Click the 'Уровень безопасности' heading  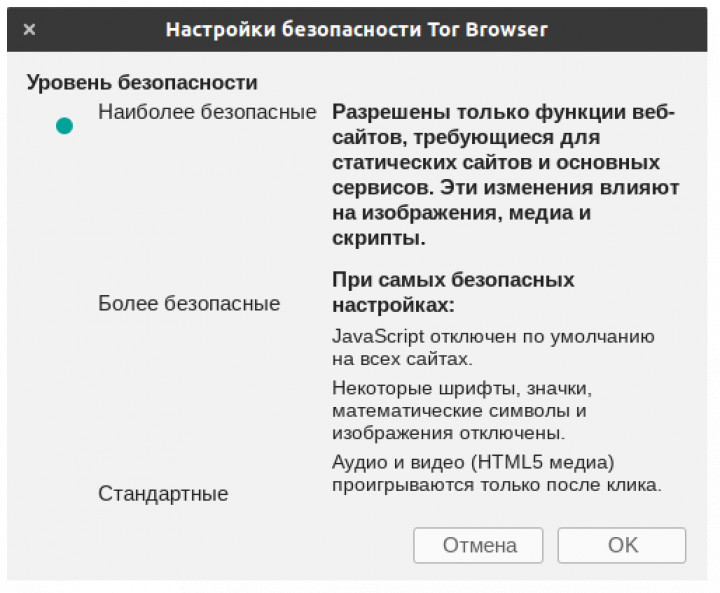pyautogui.click(x=142, y=83)
